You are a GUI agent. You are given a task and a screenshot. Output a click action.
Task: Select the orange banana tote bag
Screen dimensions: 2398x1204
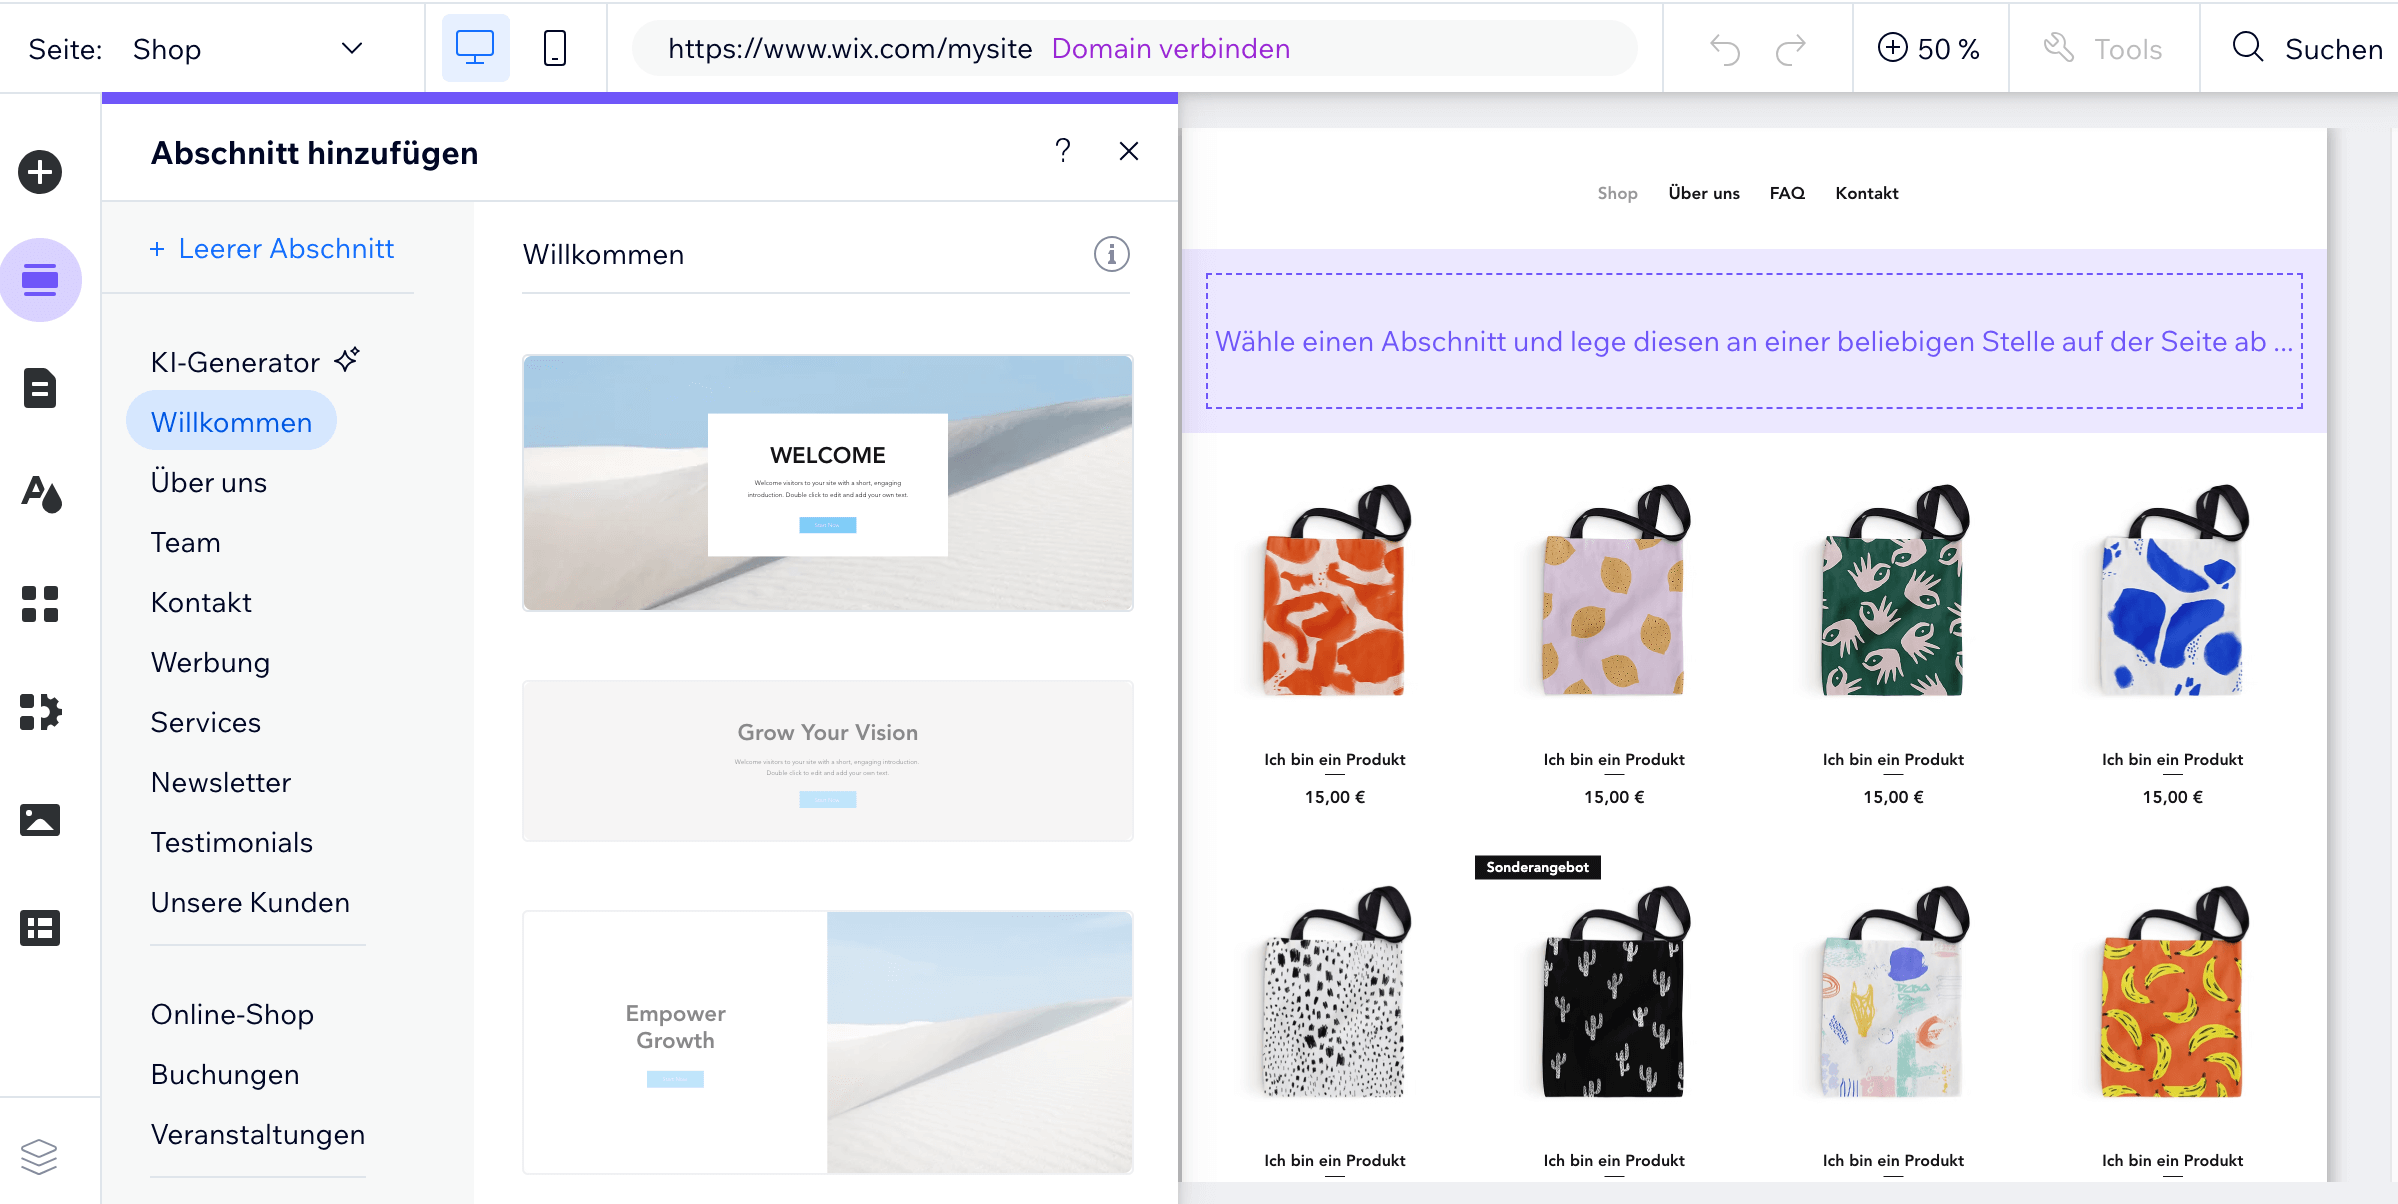[x=2172, y=992]
